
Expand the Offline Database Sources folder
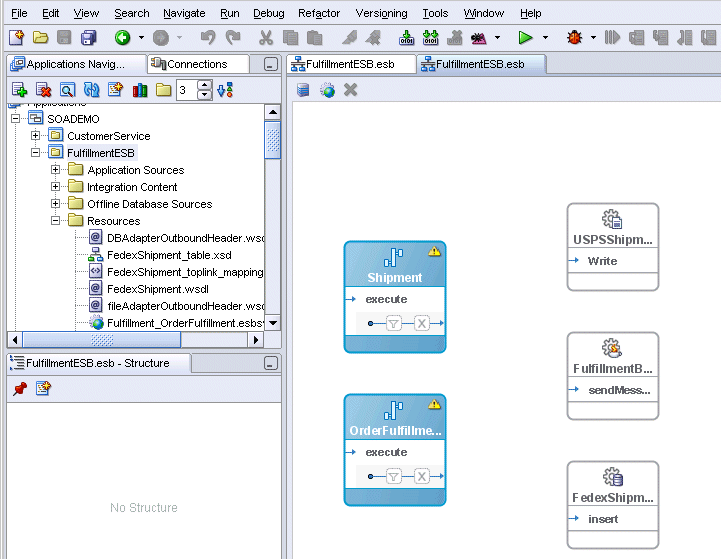tap(55, 204)
